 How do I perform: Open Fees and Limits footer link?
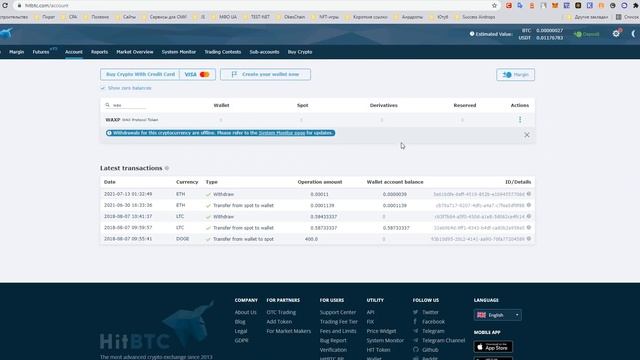338,331
